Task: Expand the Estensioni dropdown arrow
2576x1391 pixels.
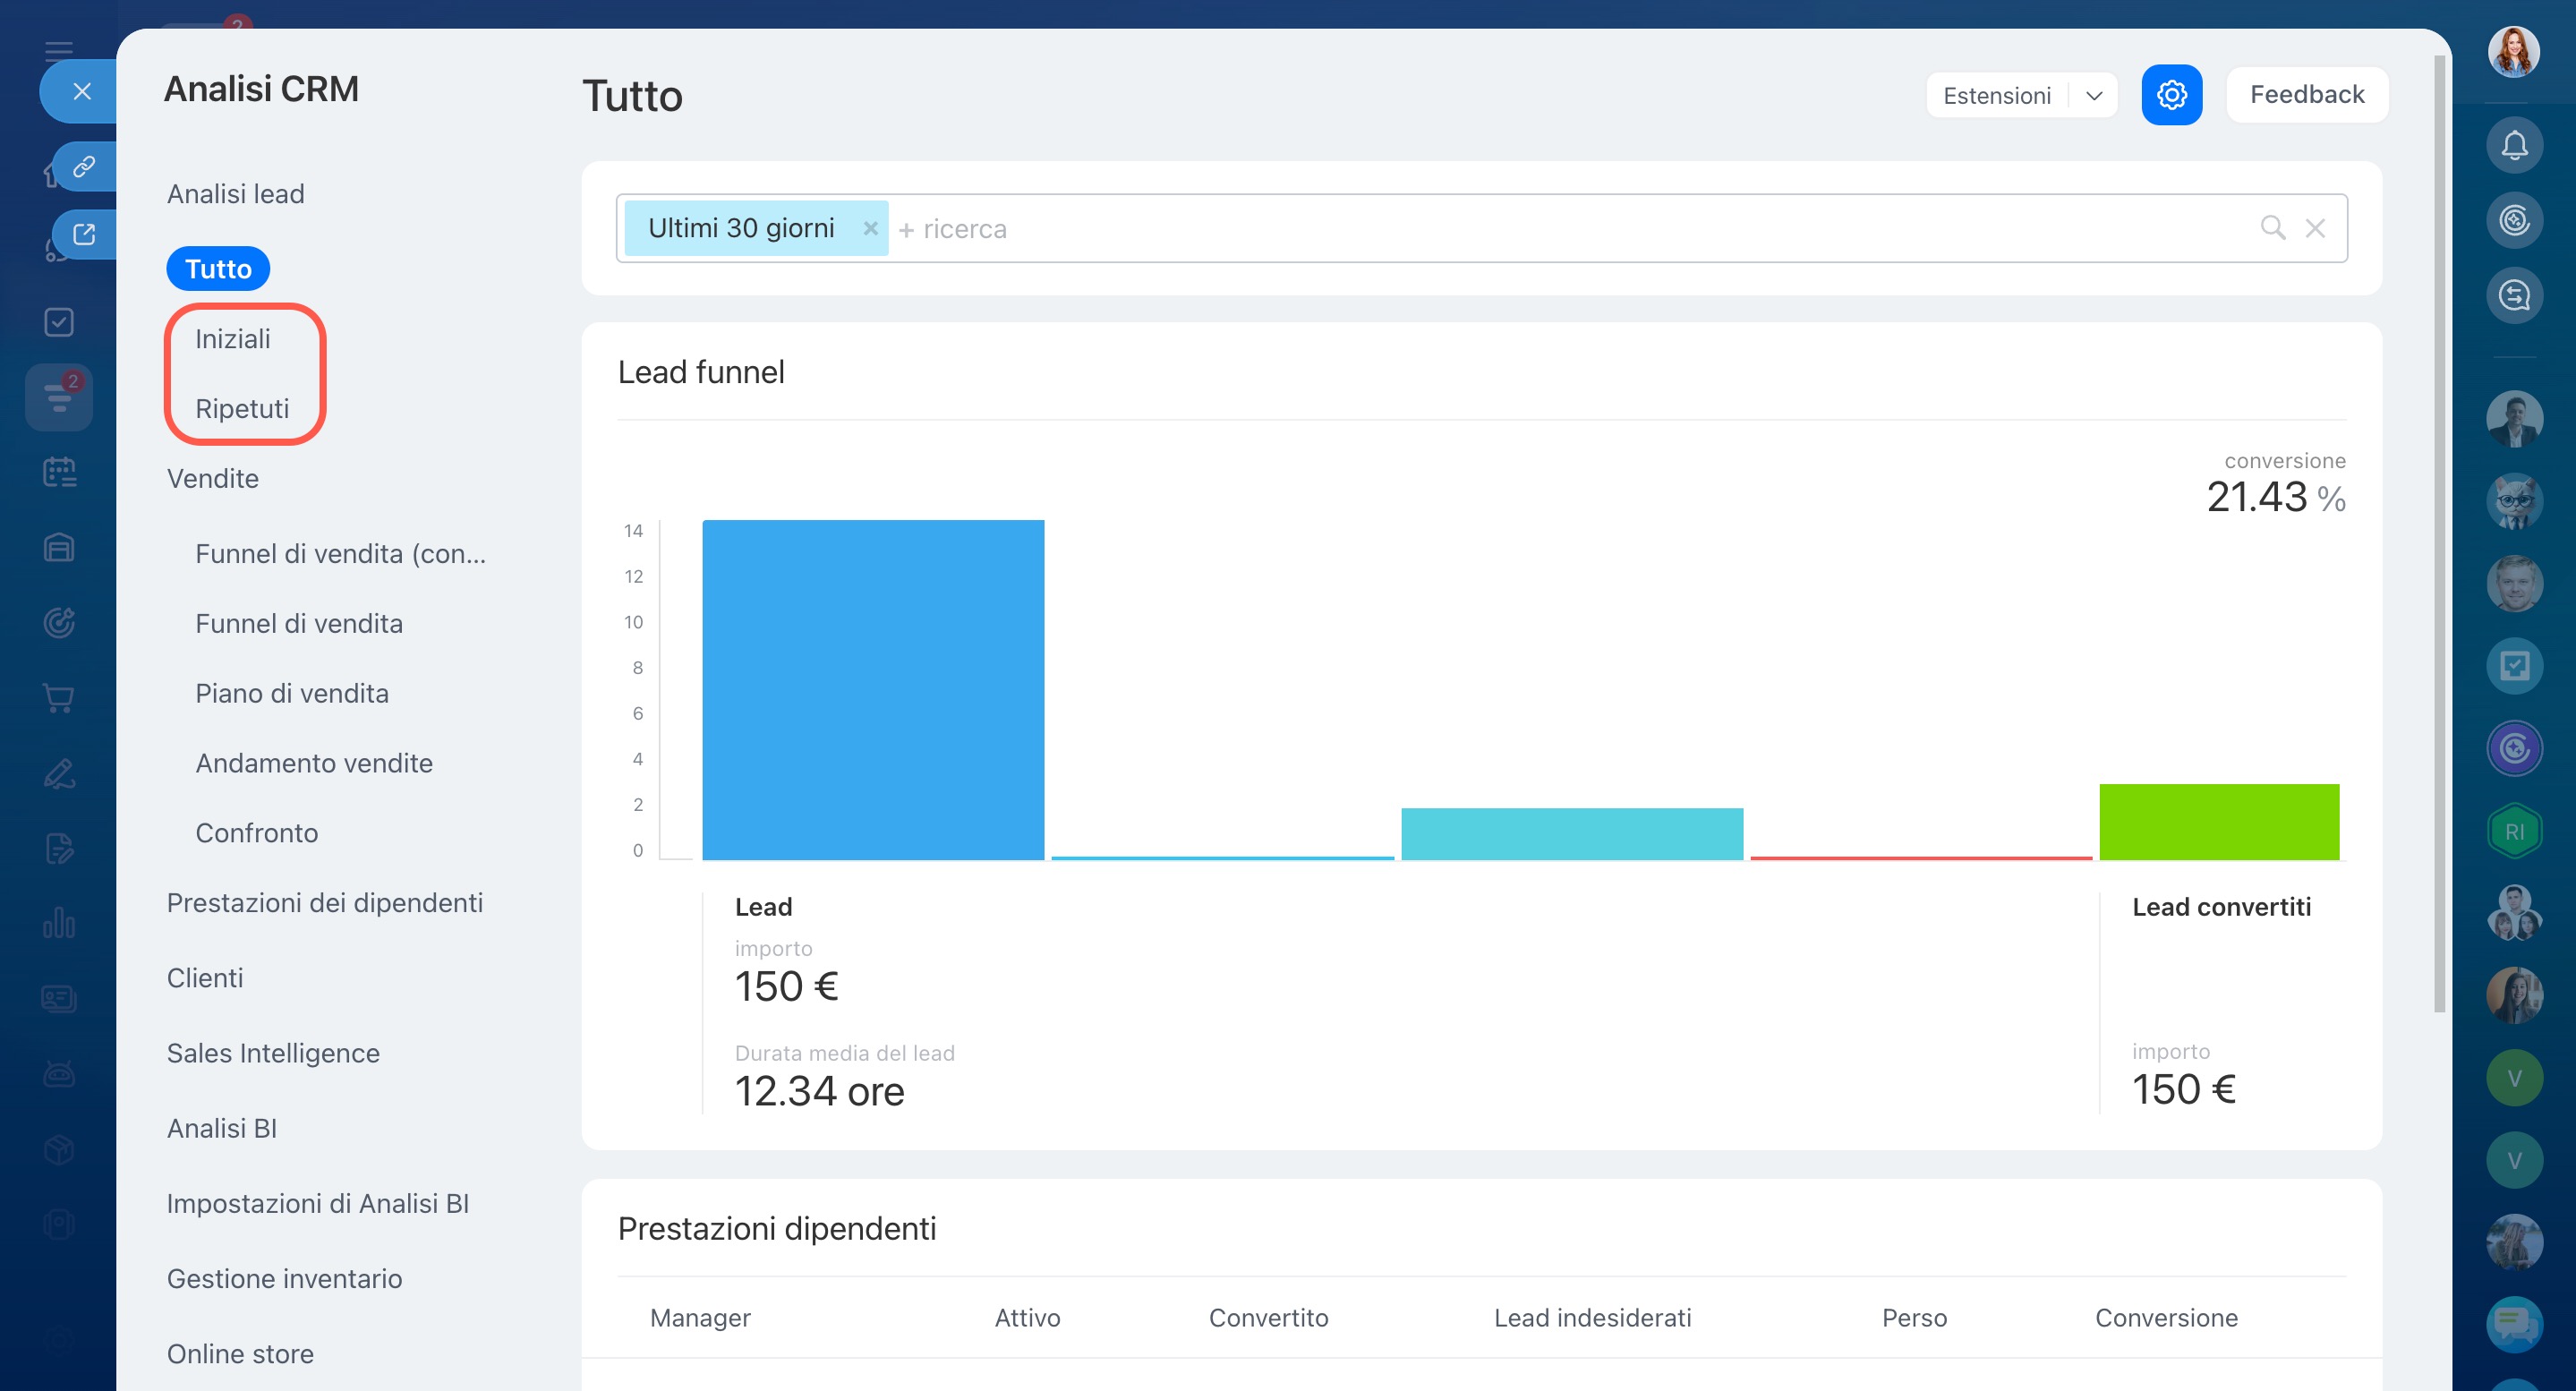Action: pyautogui.click(x=2093, y=96)
